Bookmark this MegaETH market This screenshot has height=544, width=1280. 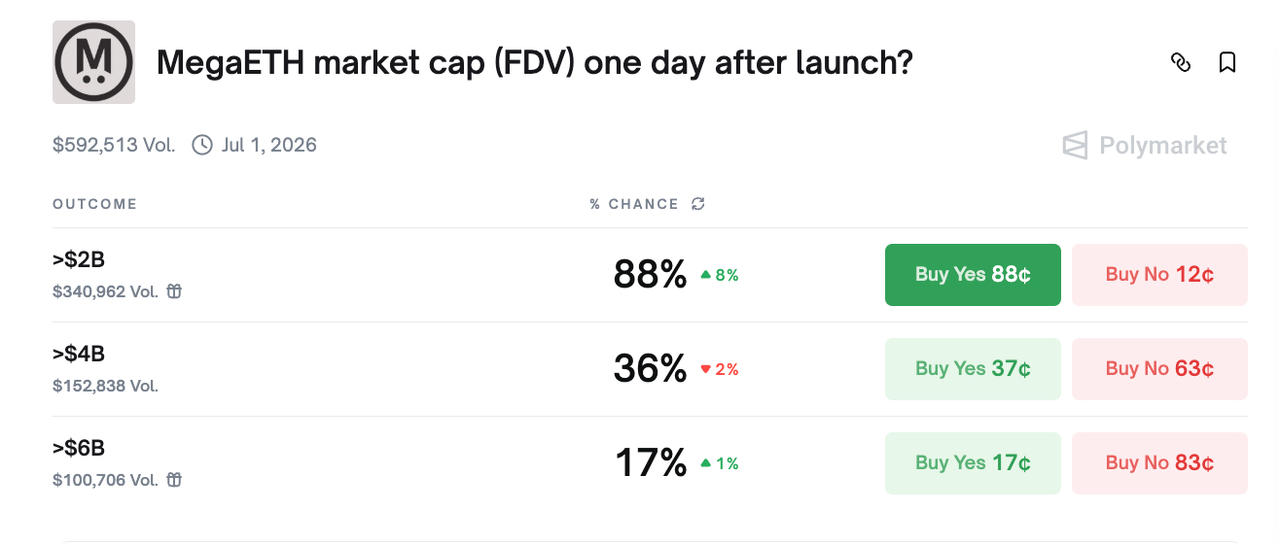1228,63
